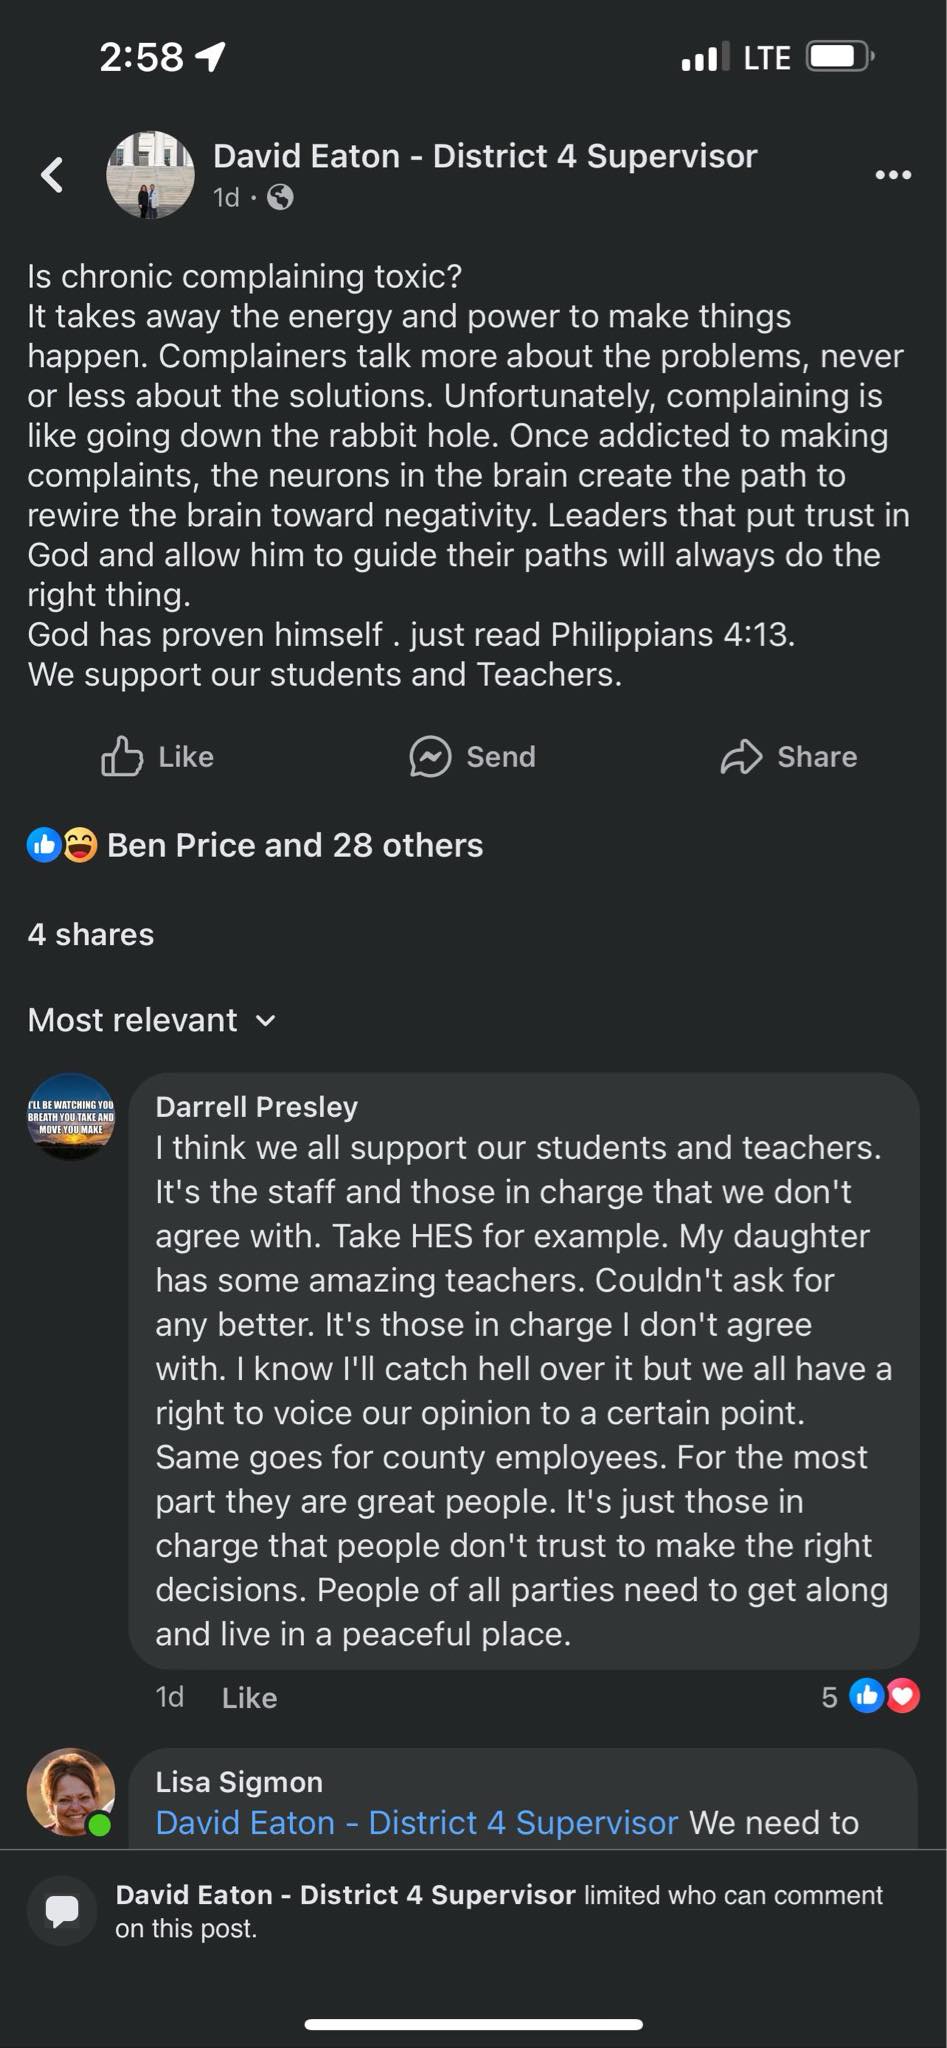Tap the David Eaton page title header

(x=485, y=157)
